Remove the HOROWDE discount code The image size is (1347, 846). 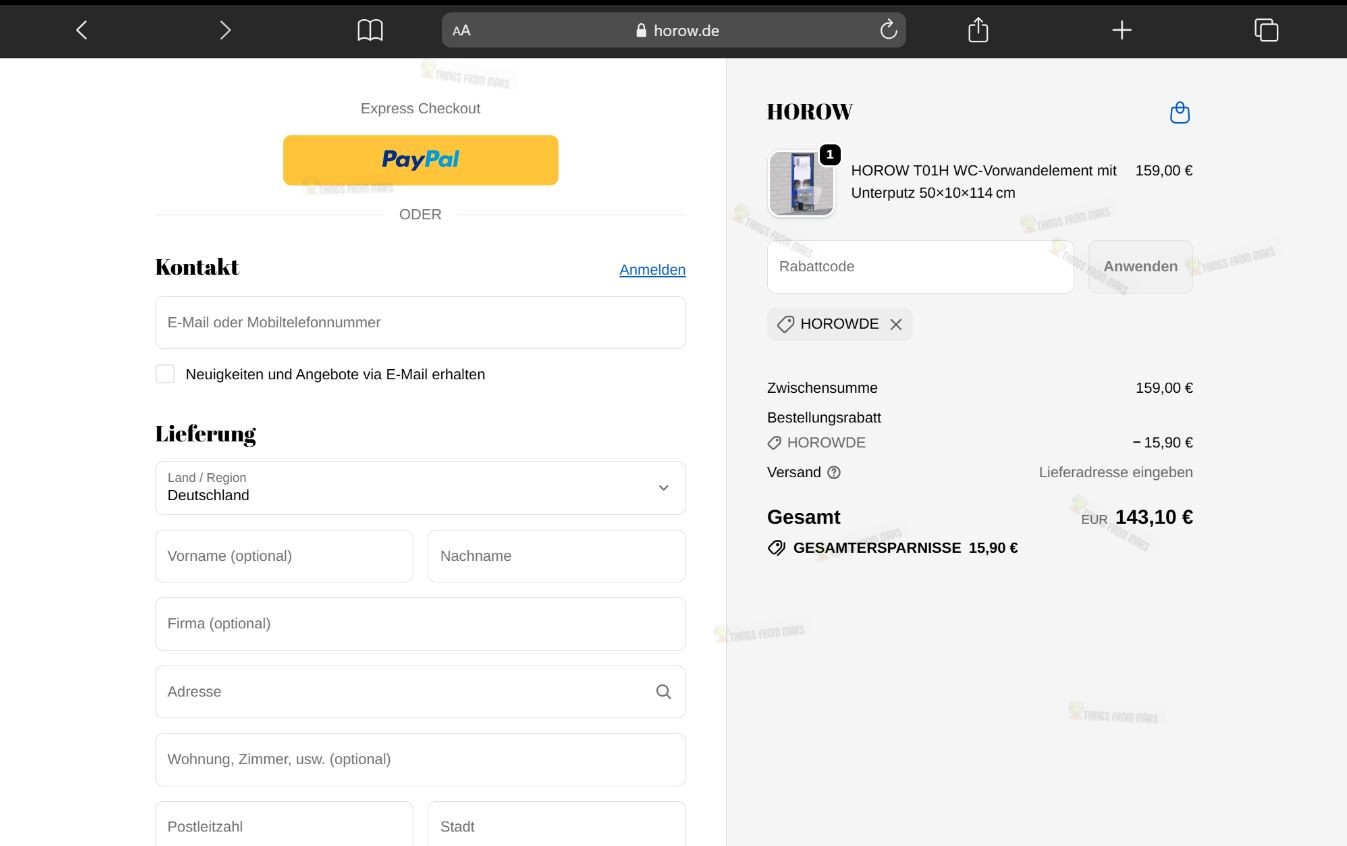(x=896, y=324)
